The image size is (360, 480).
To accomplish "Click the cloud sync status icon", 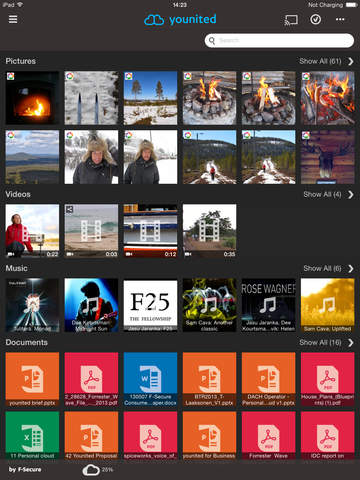I will tap(91, 470).
